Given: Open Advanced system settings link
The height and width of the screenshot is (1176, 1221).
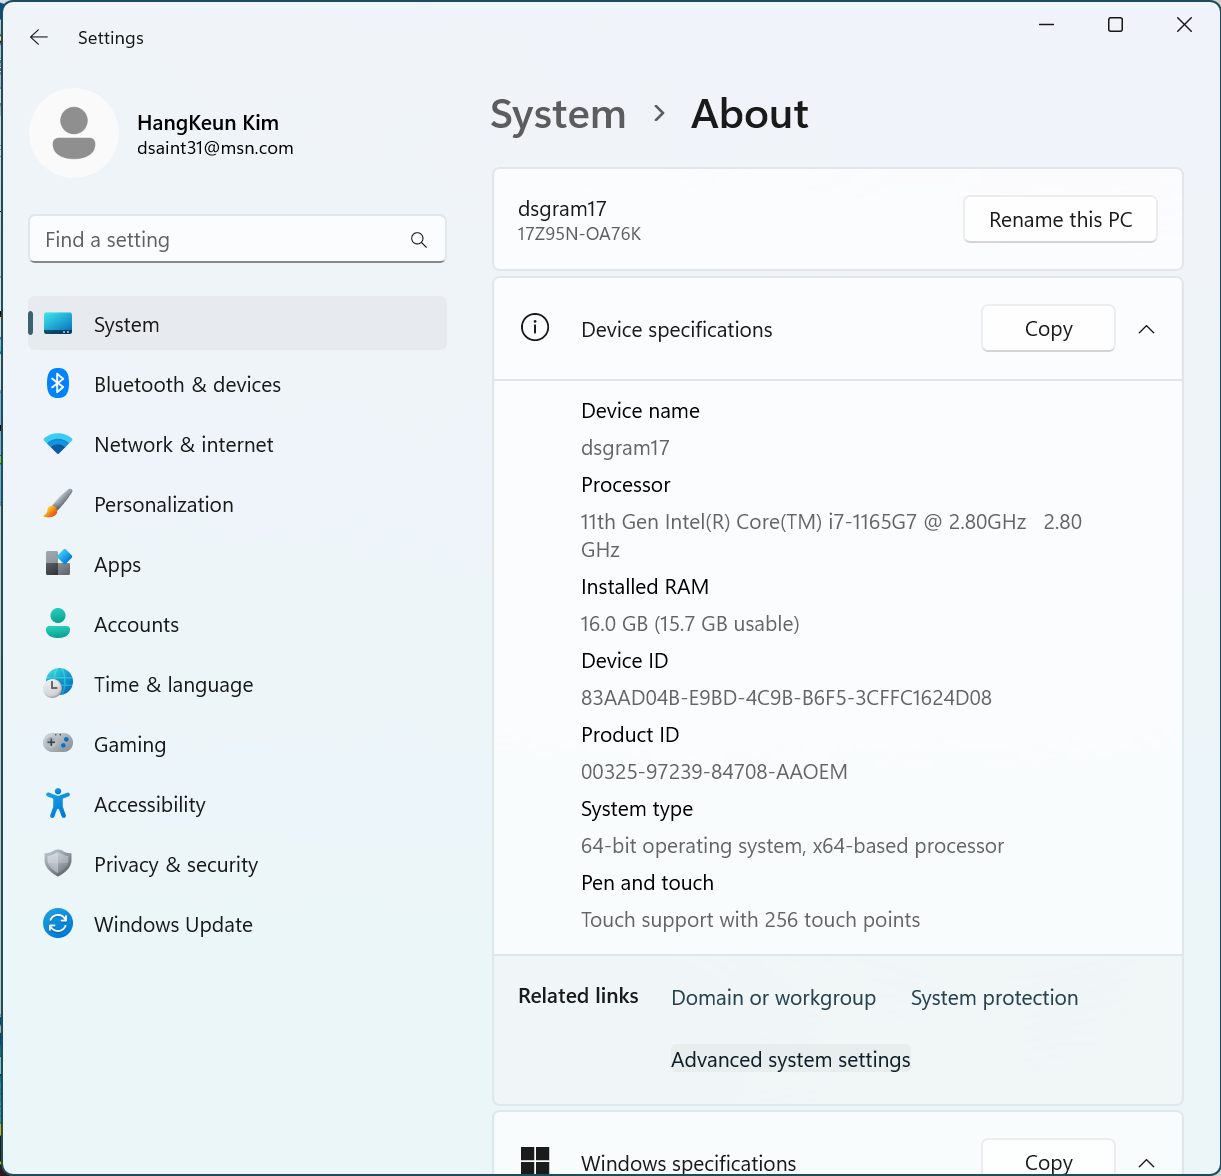Looking at the screenshot, I should 790,1059.
